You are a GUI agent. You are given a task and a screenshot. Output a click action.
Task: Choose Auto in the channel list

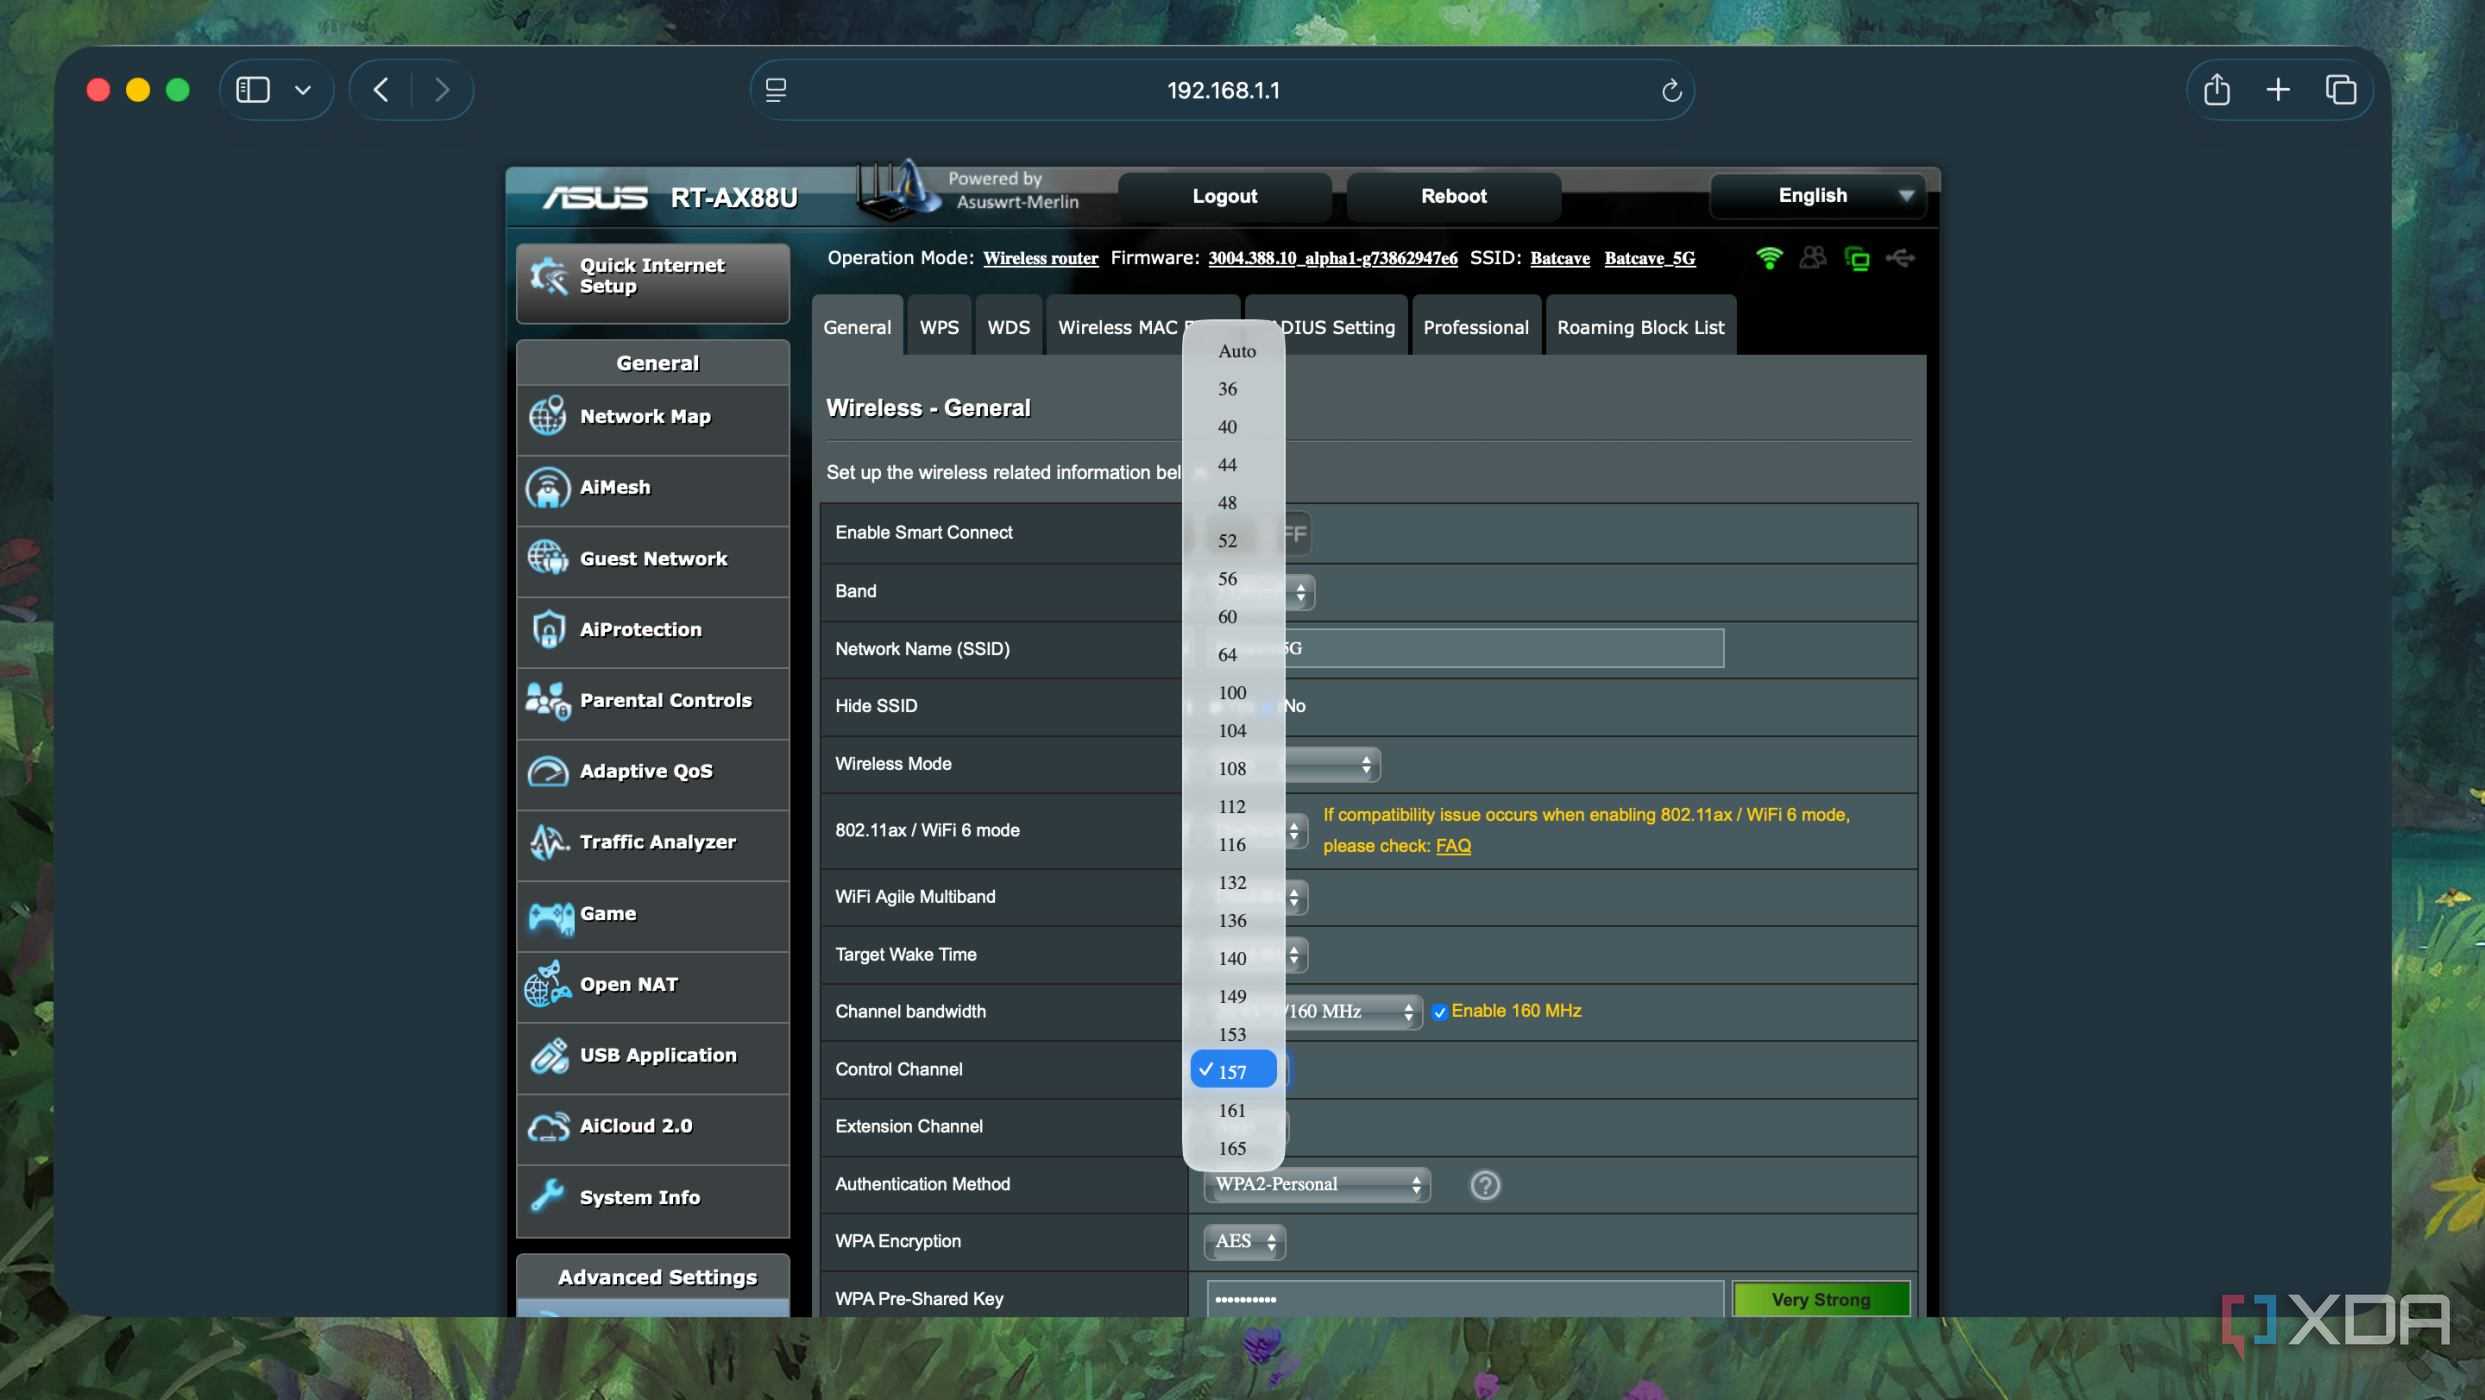coord(1233,351)
